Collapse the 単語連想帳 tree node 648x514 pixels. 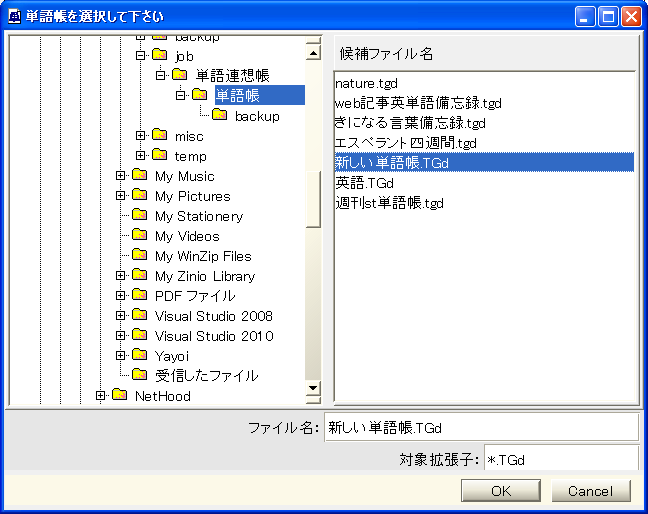(x=160, y=75)
